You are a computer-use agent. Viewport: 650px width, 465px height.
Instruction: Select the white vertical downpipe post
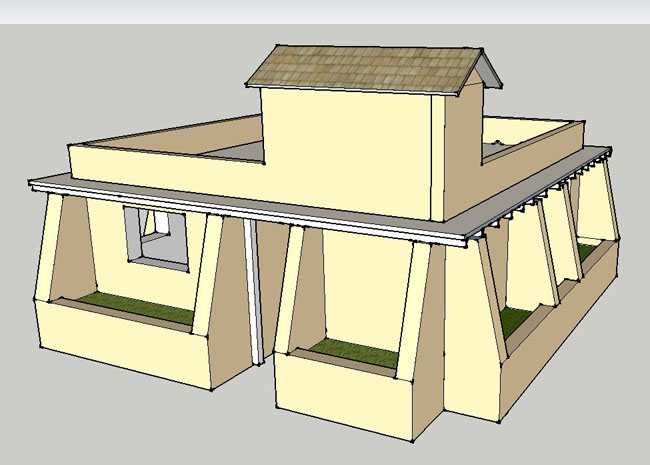[x=253, y=291]
